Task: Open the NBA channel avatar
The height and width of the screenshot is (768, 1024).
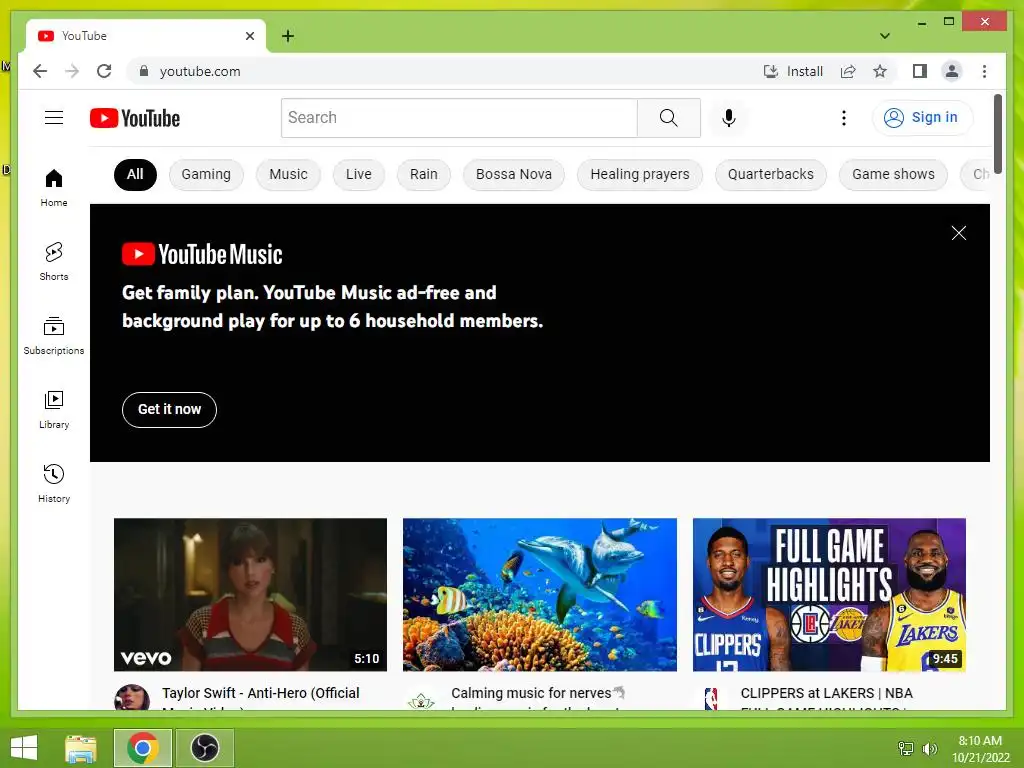Action: (711, 698)
